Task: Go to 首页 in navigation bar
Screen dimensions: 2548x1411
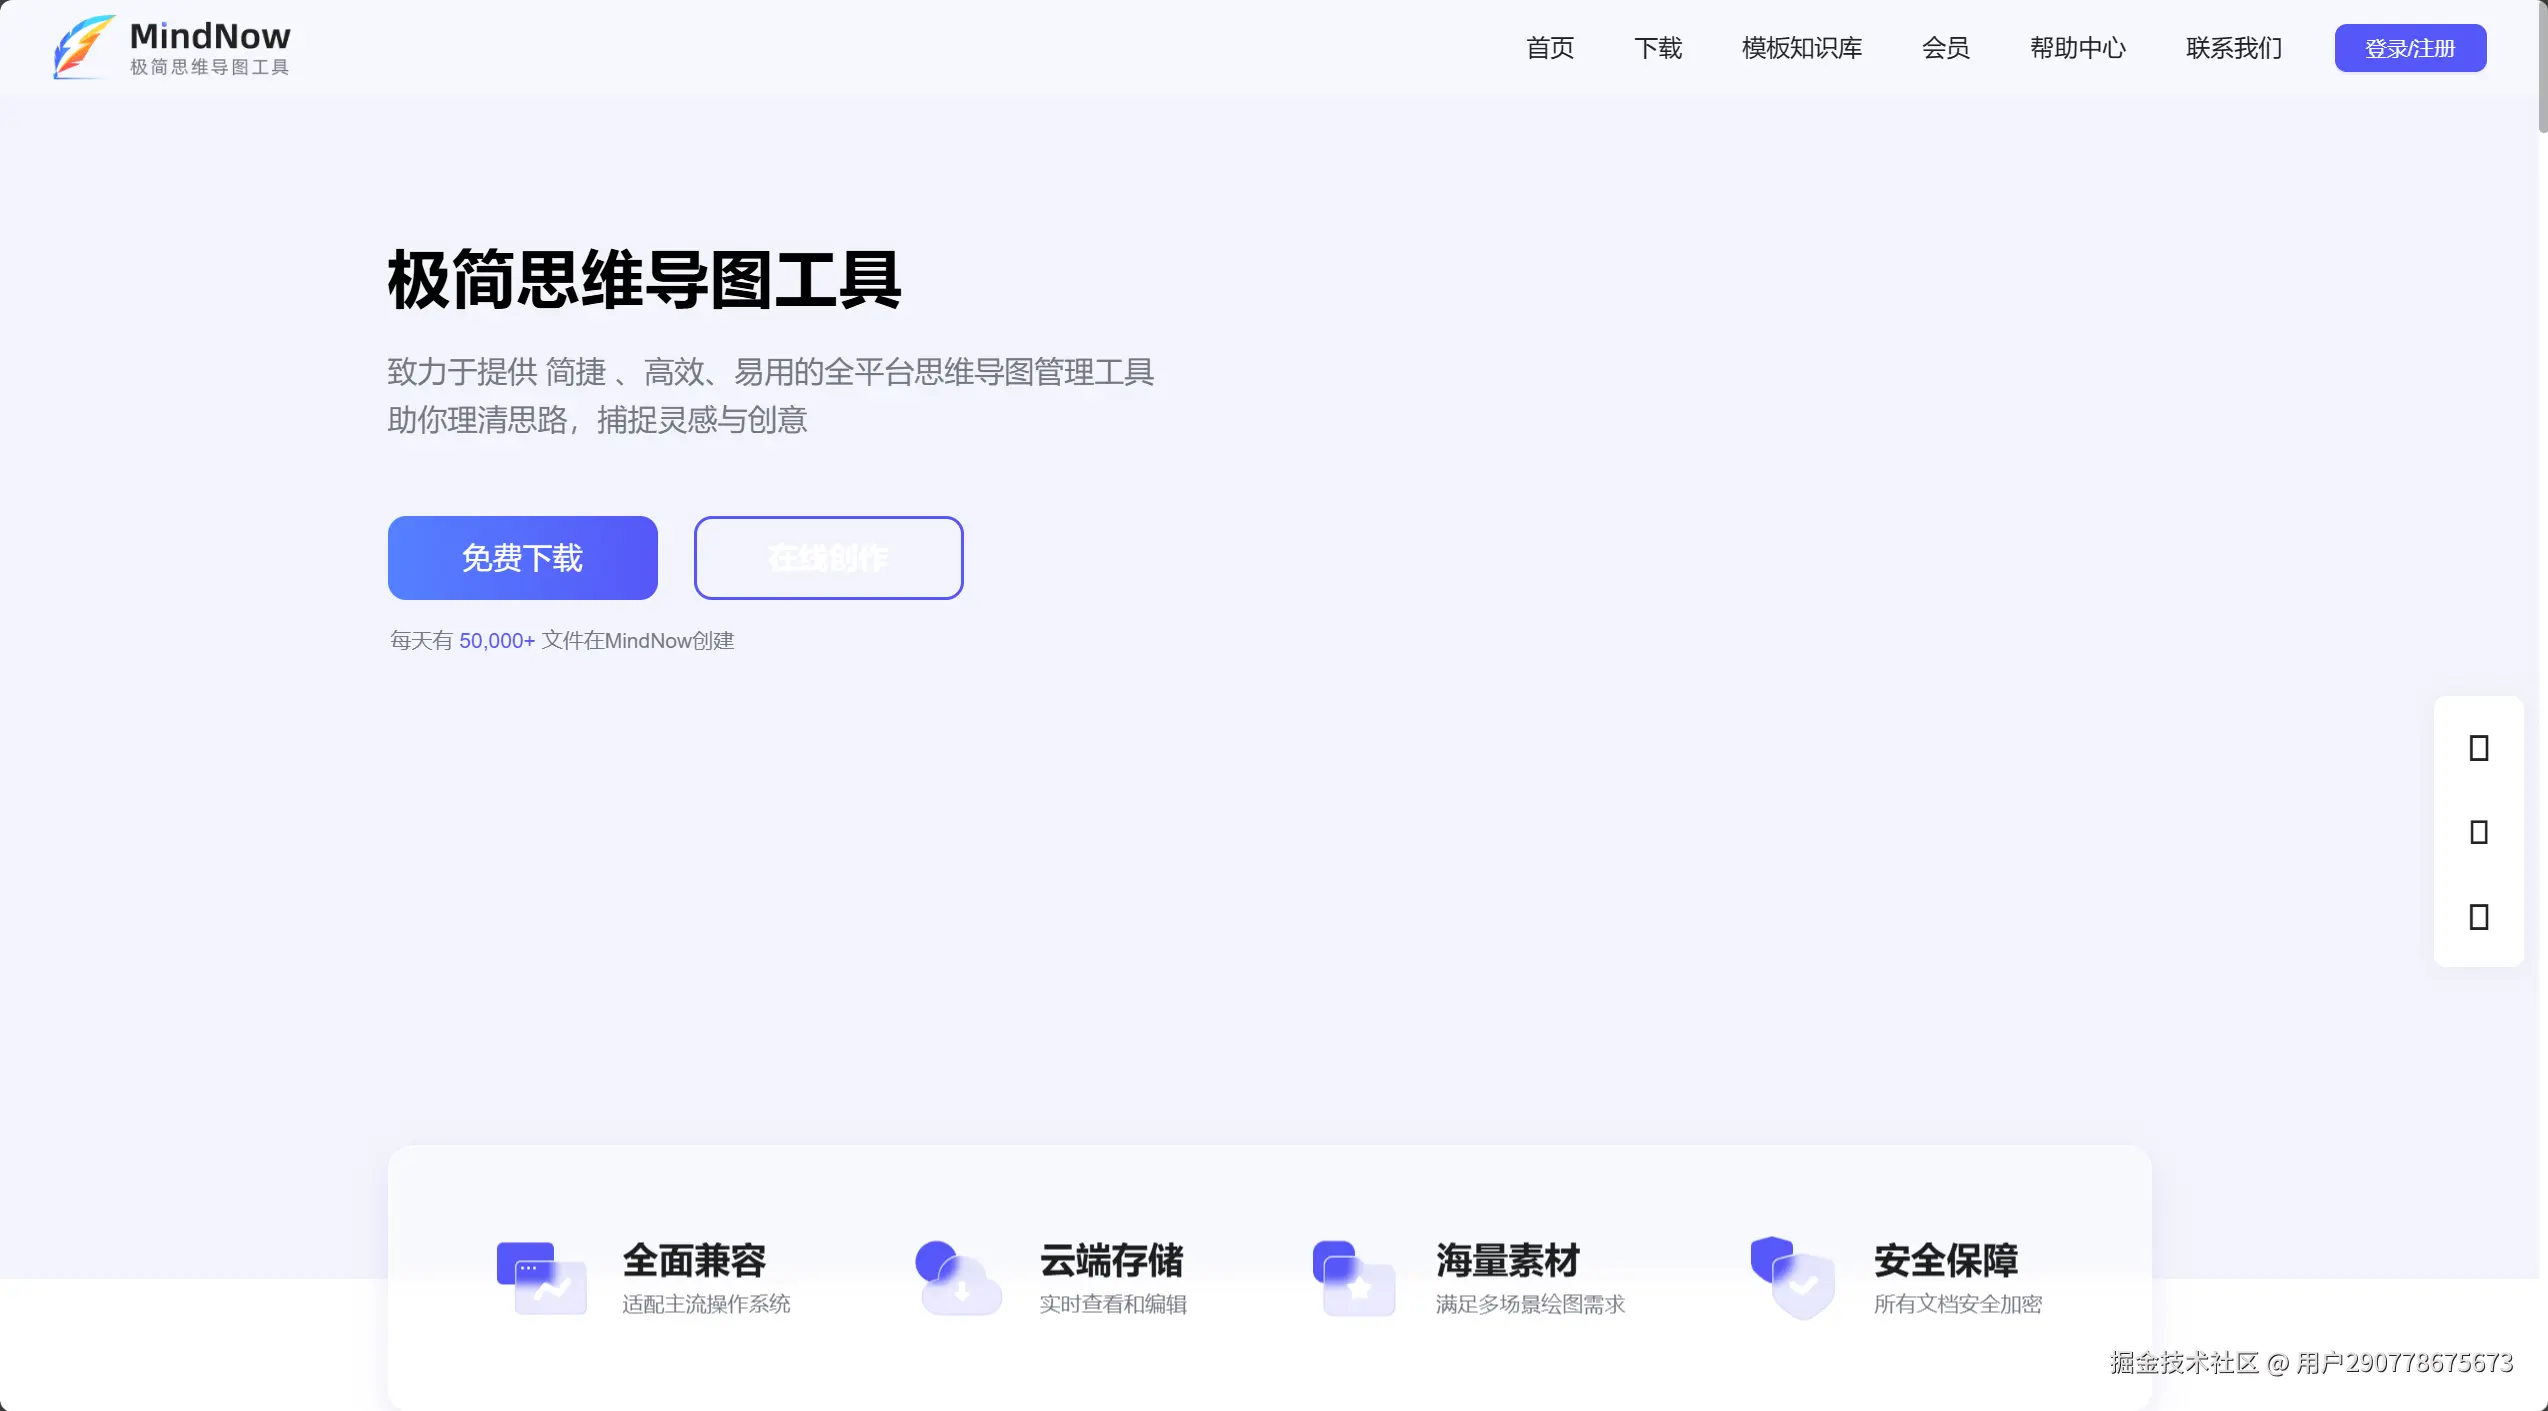Action: [1550, 48]
